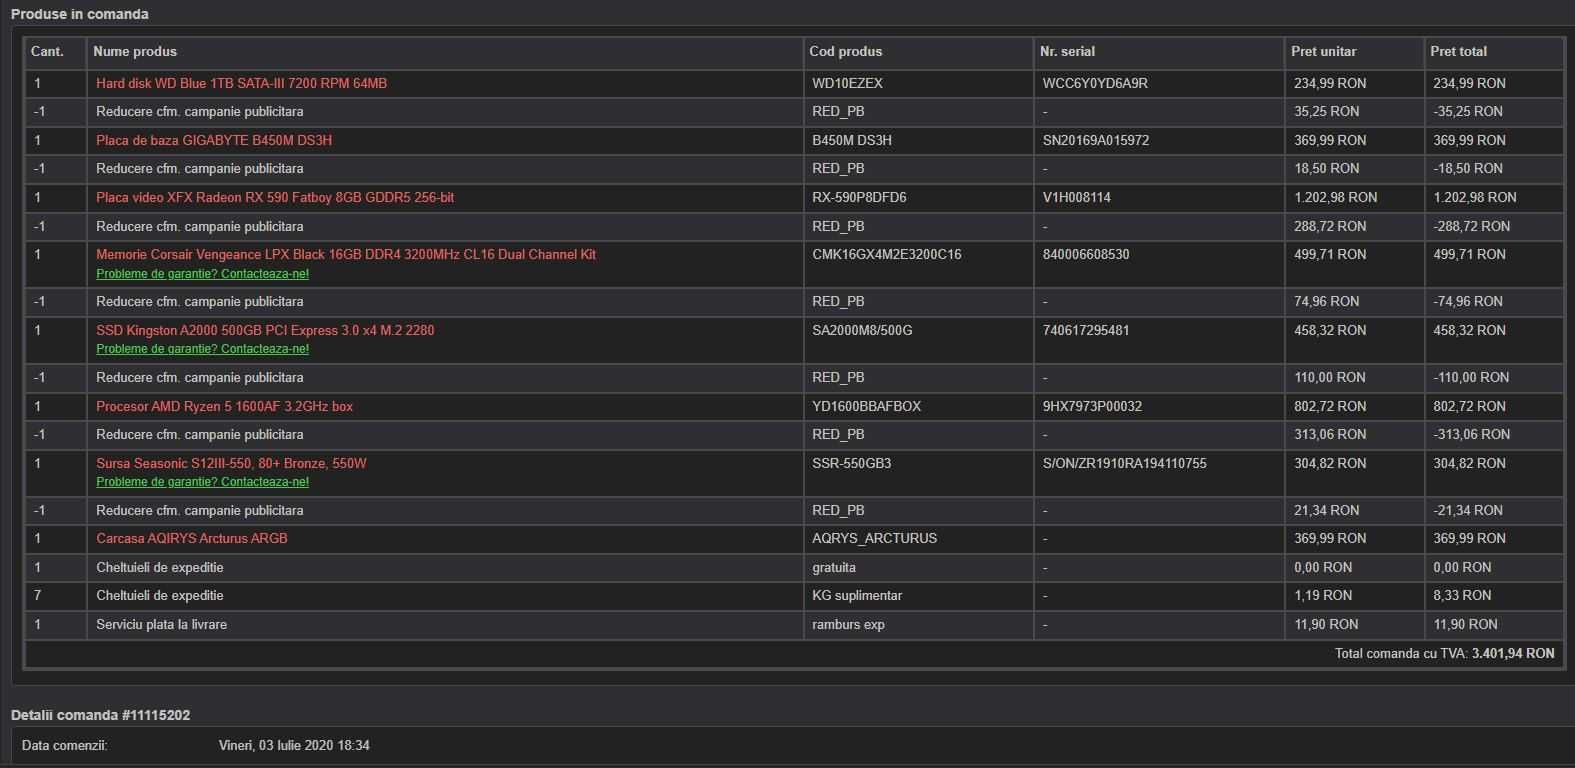Viewport: 1575px width, 768px height.
Task: Open Memorie Corsair Vengeance LPX Black link
Action: click(346, 254)
